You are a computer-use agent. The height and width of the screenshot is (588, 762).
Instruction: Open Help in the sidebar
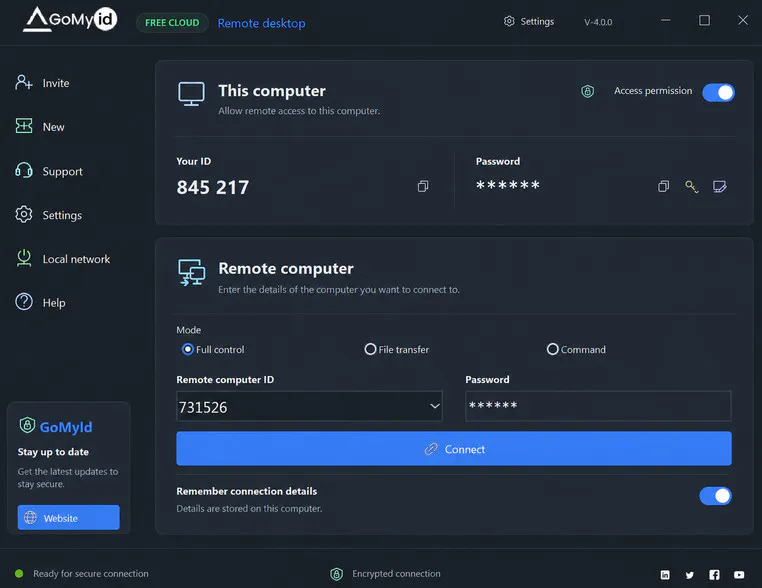point(40,302)
